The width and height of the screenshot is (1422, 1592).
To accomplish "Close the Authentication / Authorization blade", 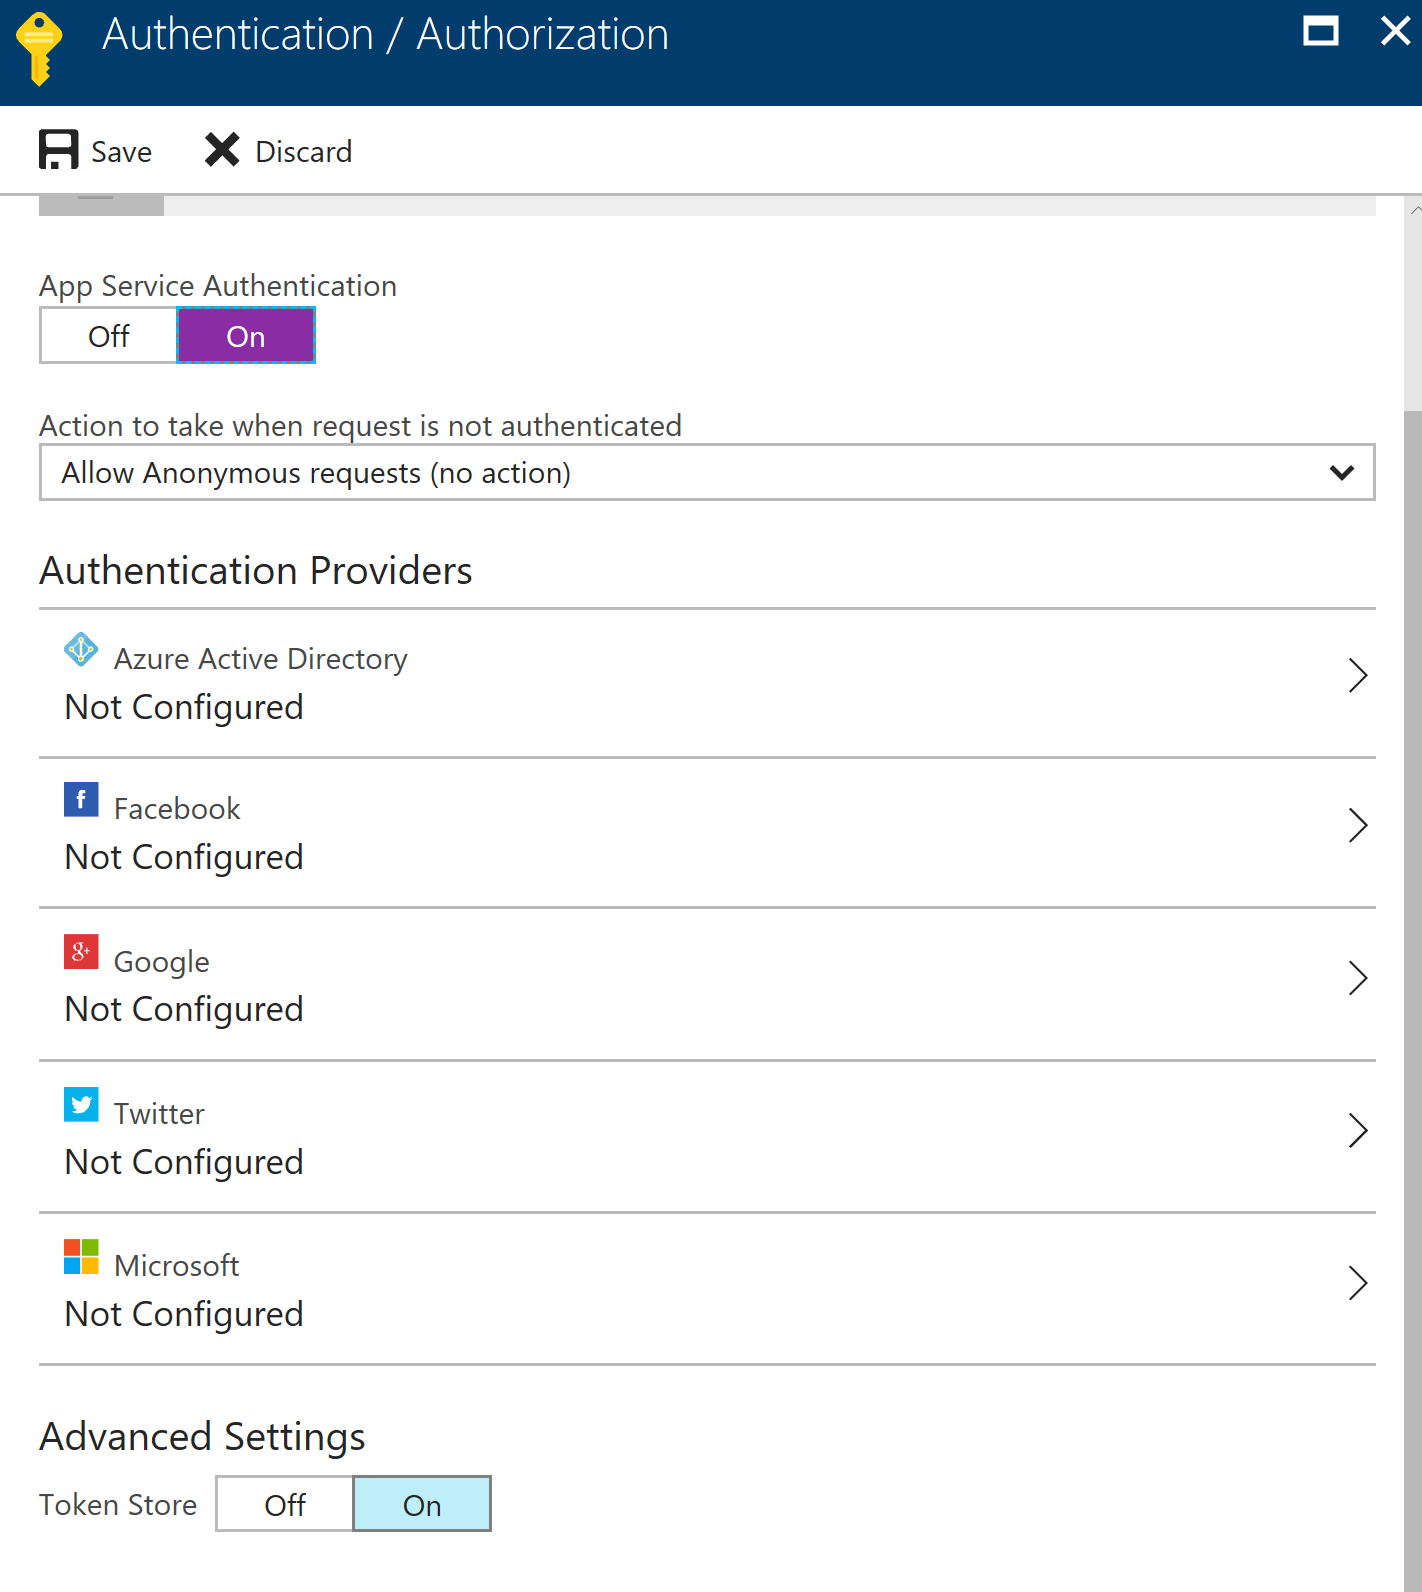I will click(x=1395, y=31).
